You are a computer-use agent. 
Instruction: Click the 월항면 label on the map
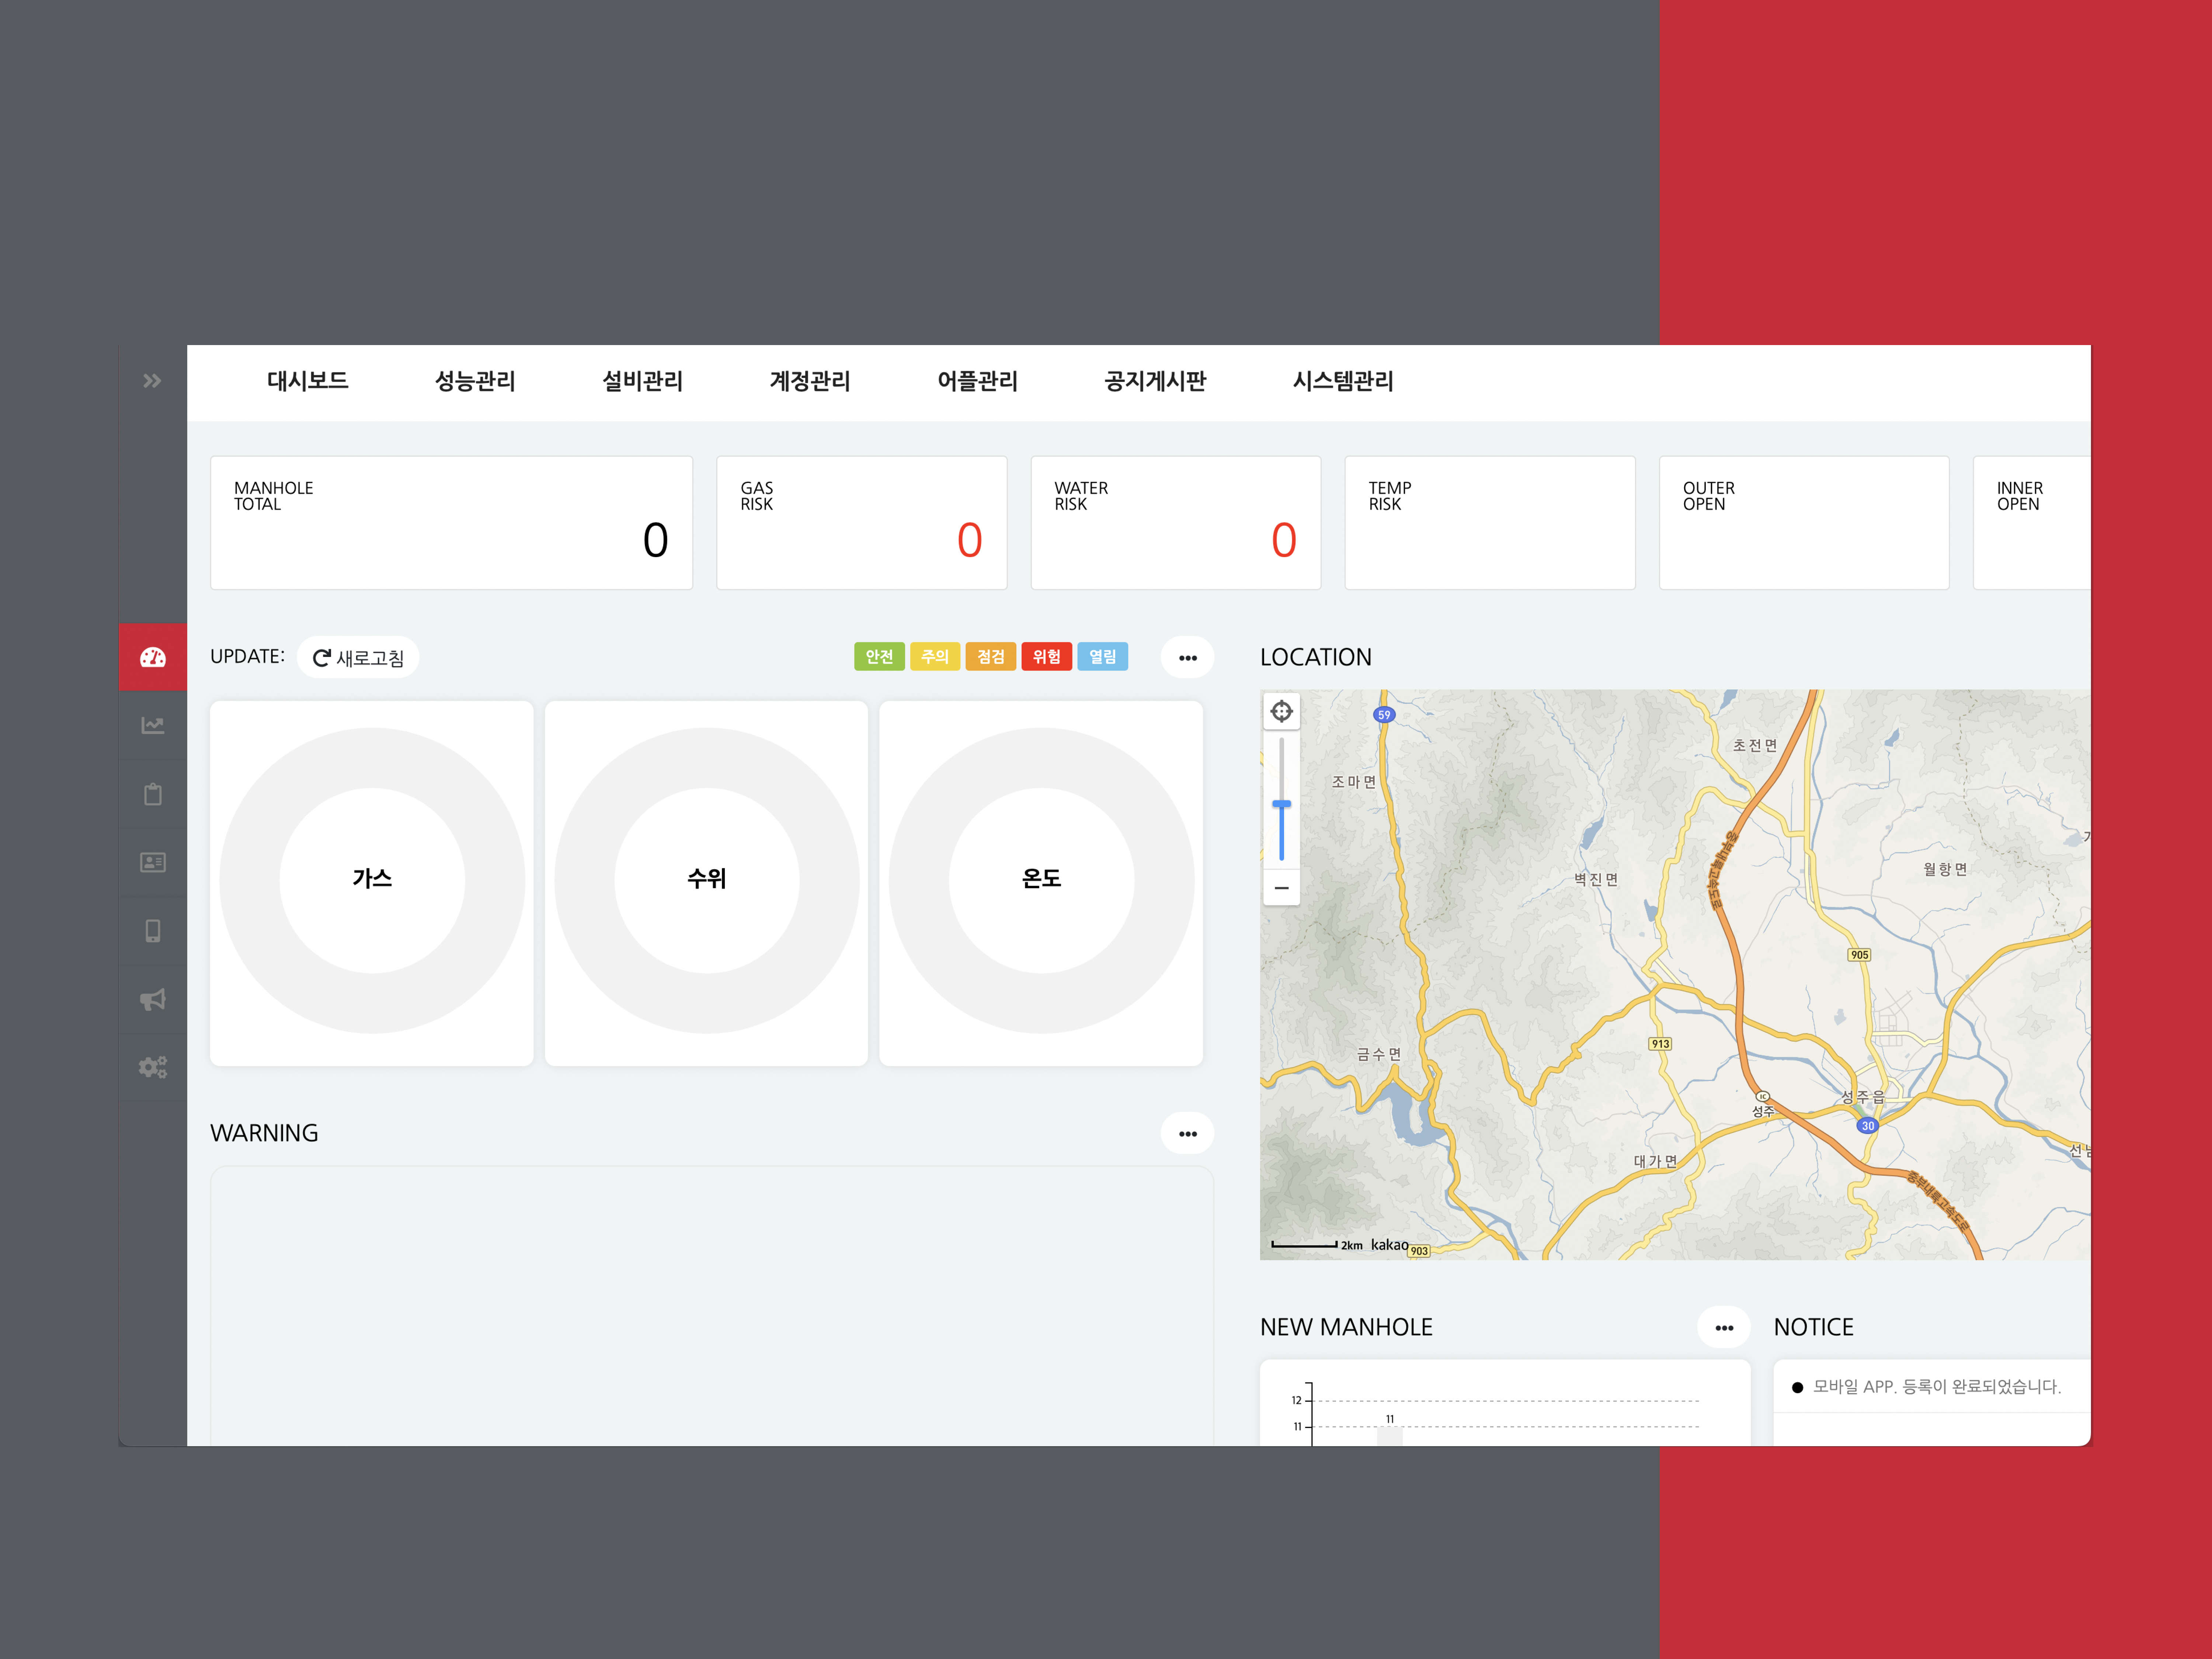[1945, 869]
